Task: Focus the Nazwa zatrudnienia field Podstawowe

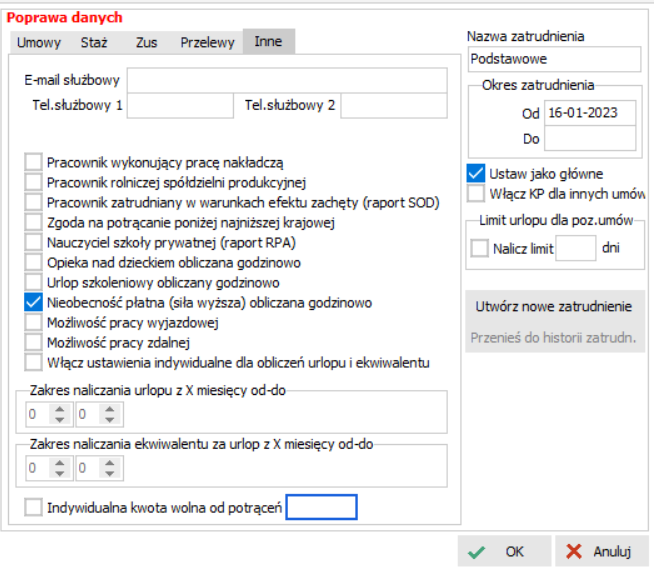Action: 553,59
